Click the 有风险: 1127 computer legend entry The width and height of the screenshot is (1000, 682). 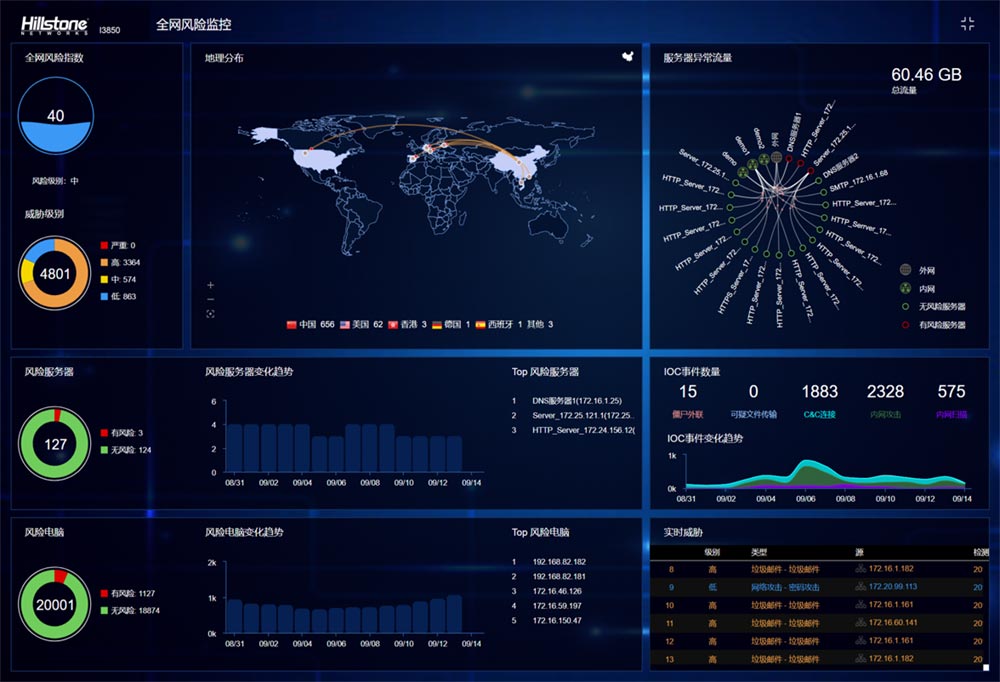(128, 593)
